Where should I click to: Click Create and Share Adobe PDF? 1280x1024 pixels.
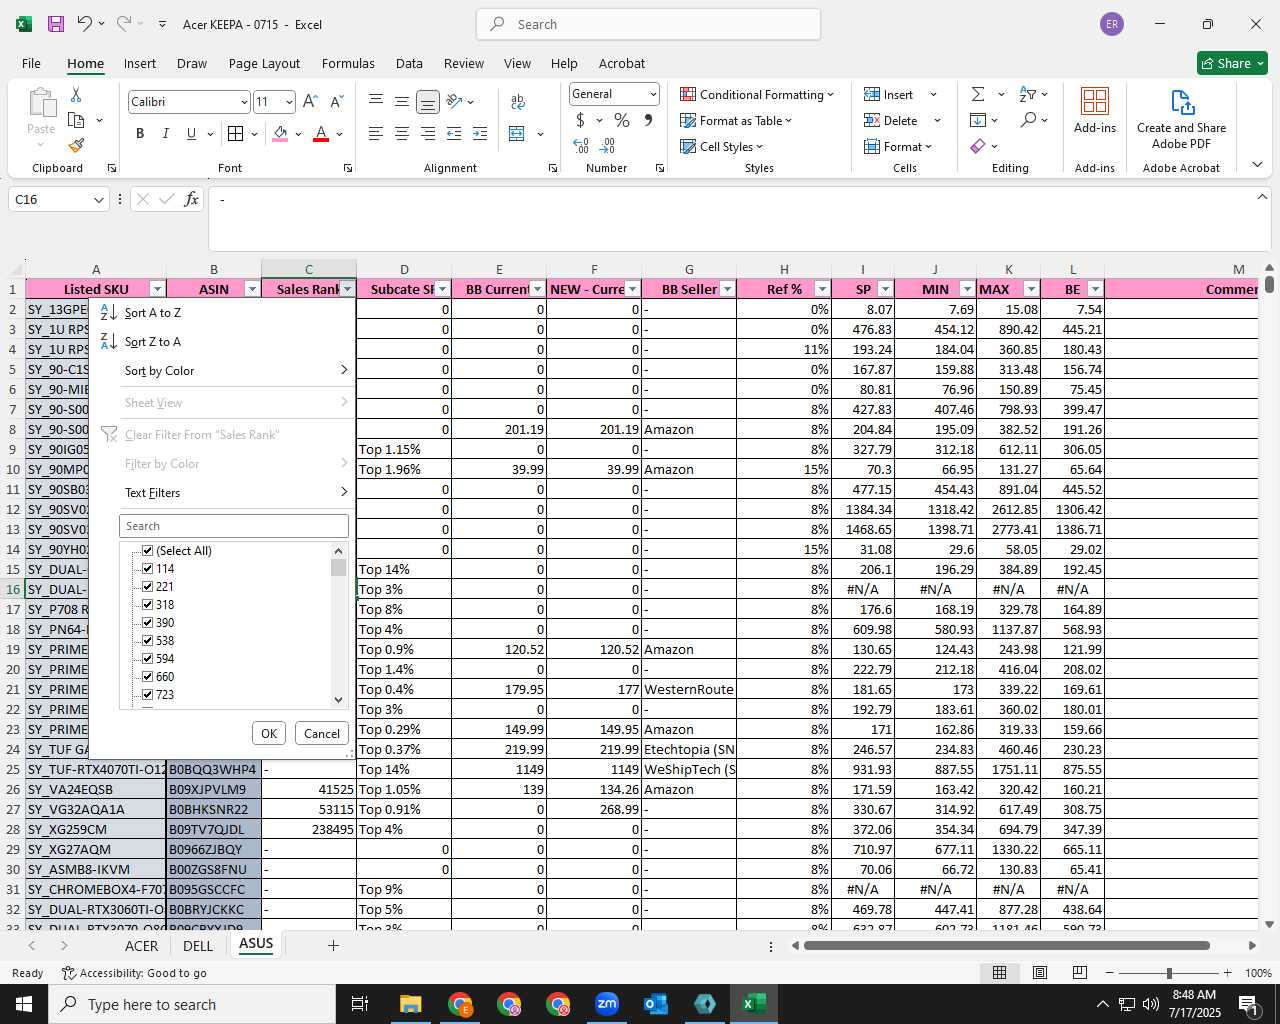pos(1181,119)
